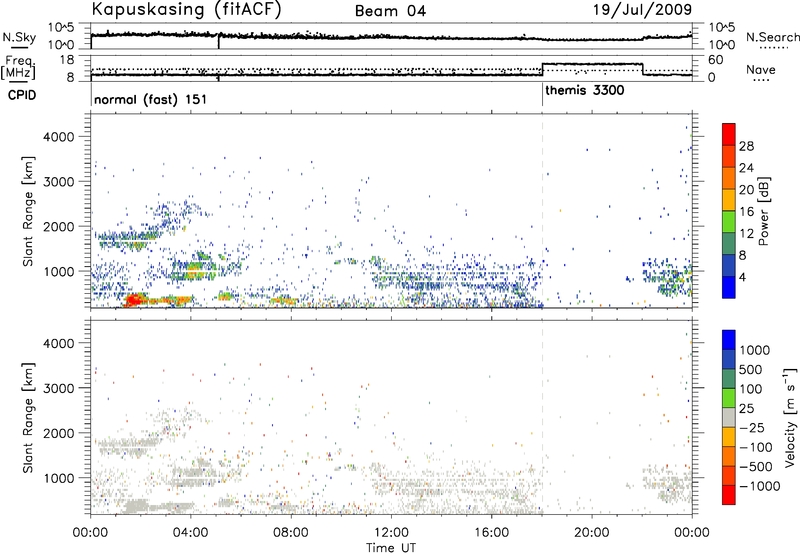This screenshot has width=800, height=554.
Task: Click velocity colorbar blue top segment above 1000
Action: (x=729, y=340)
